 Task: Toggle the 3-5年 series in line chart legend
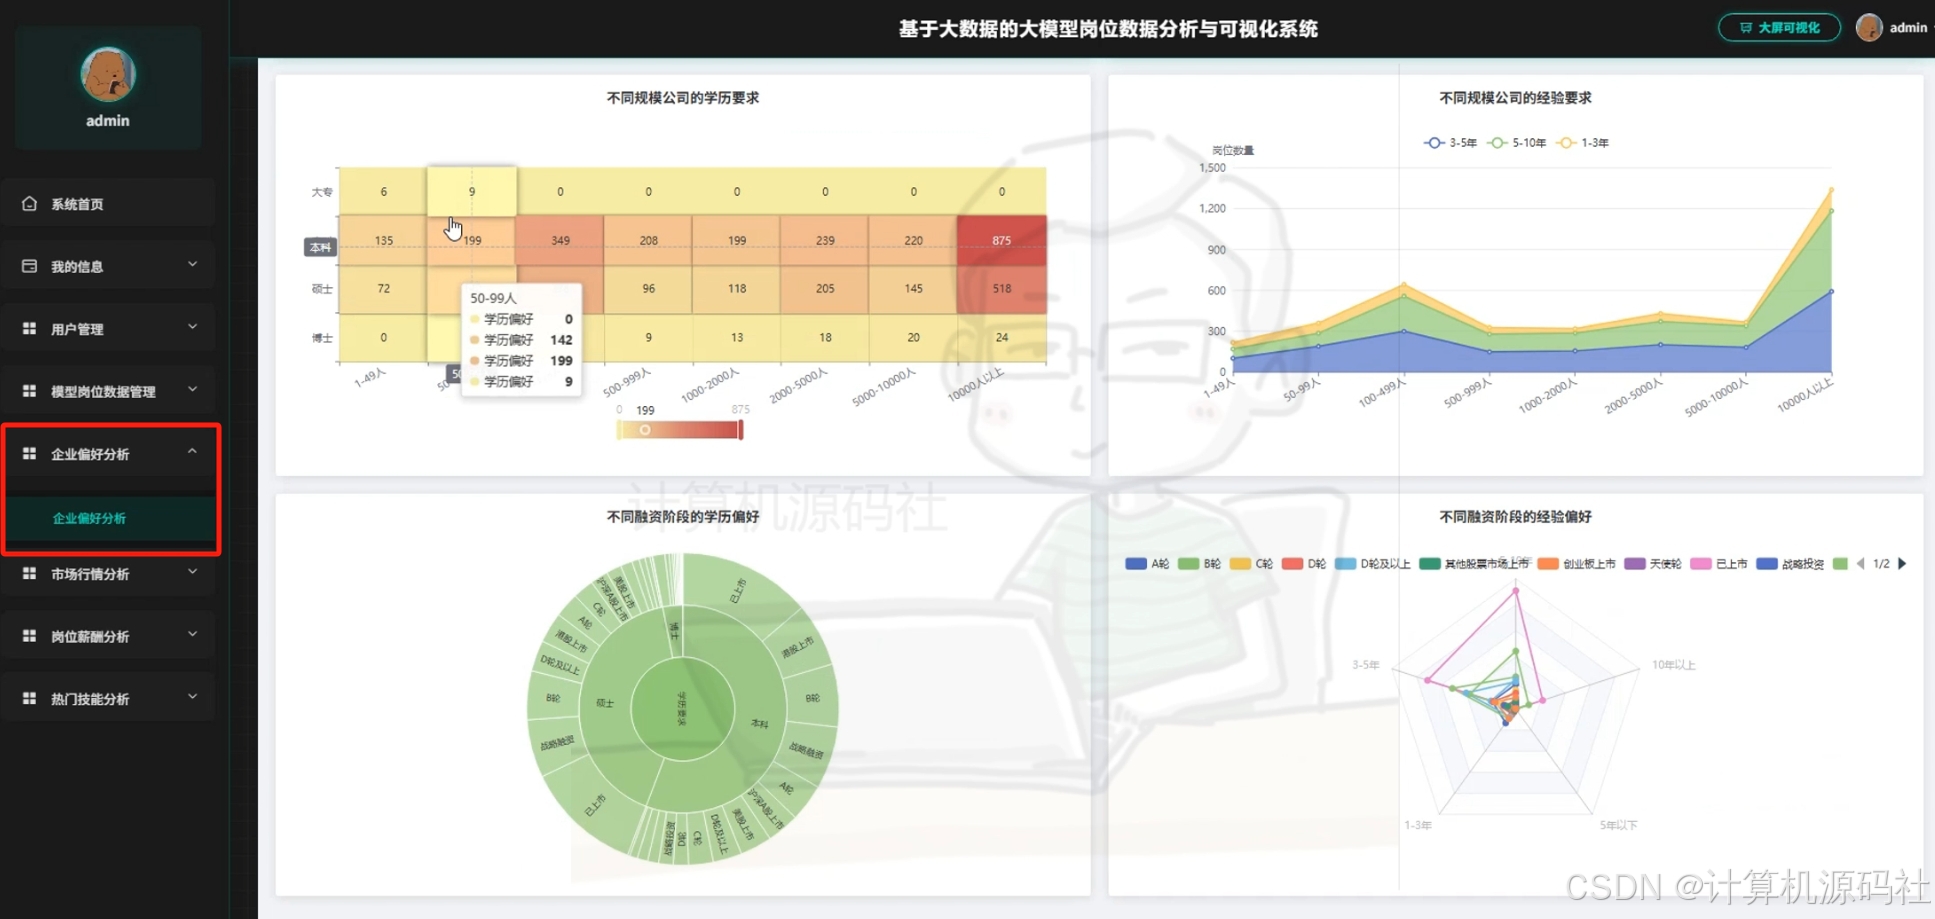click(1450, 143)
